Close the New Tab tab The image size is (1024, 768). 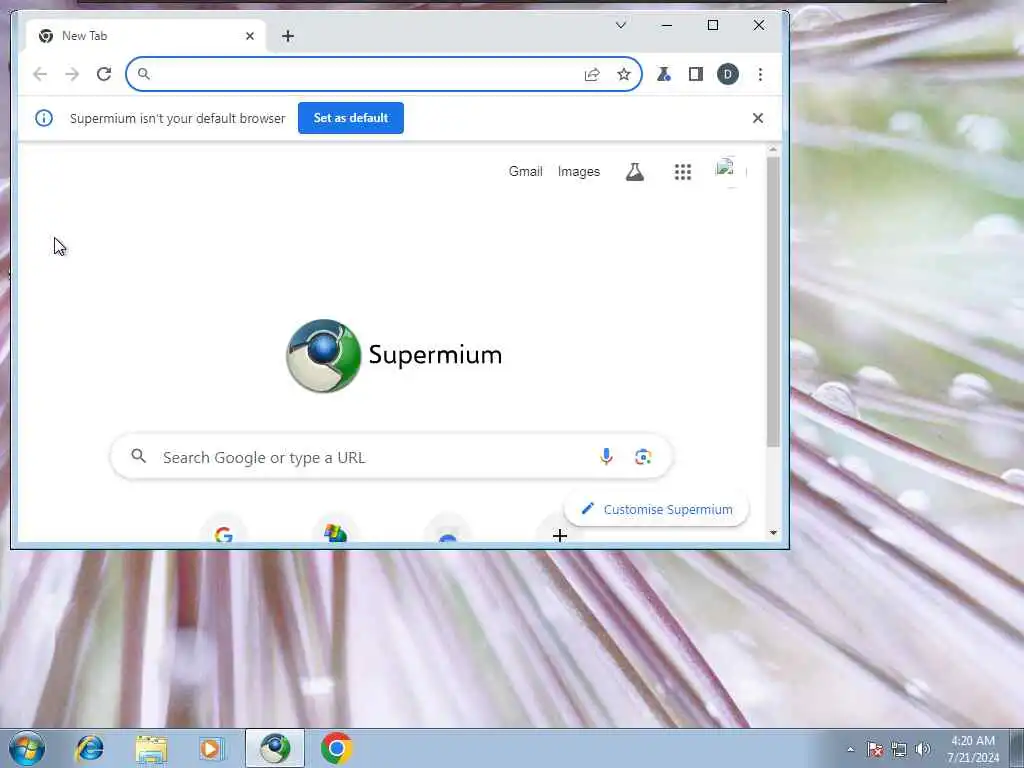249,36
